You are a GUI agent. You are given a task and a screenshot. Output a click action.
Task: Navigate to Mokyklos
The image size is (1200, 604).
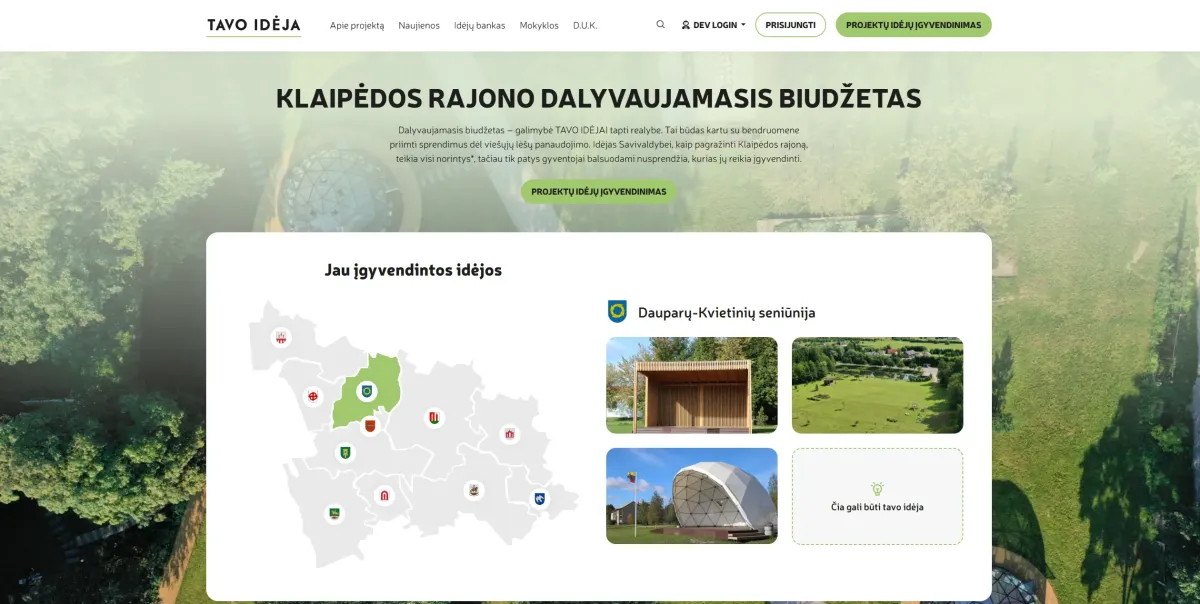(x=539, y=26)
